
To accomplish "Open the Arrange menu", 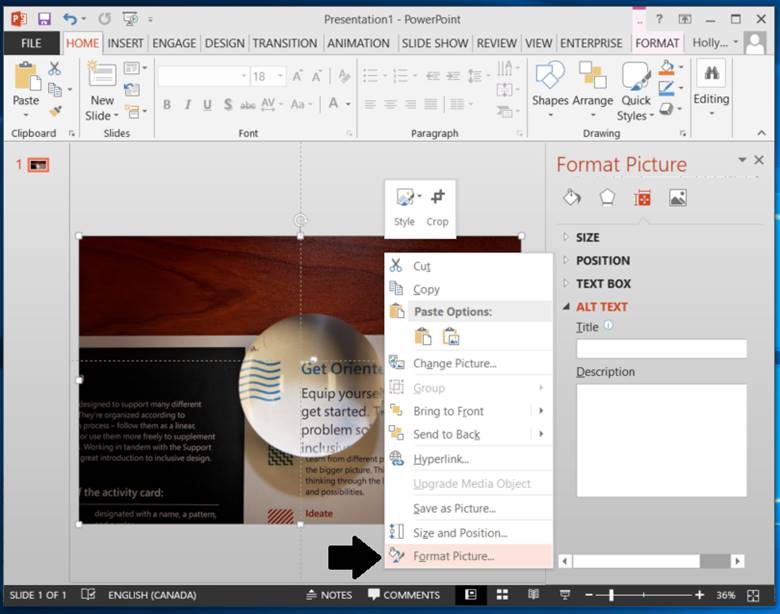I will pos(592,89).
